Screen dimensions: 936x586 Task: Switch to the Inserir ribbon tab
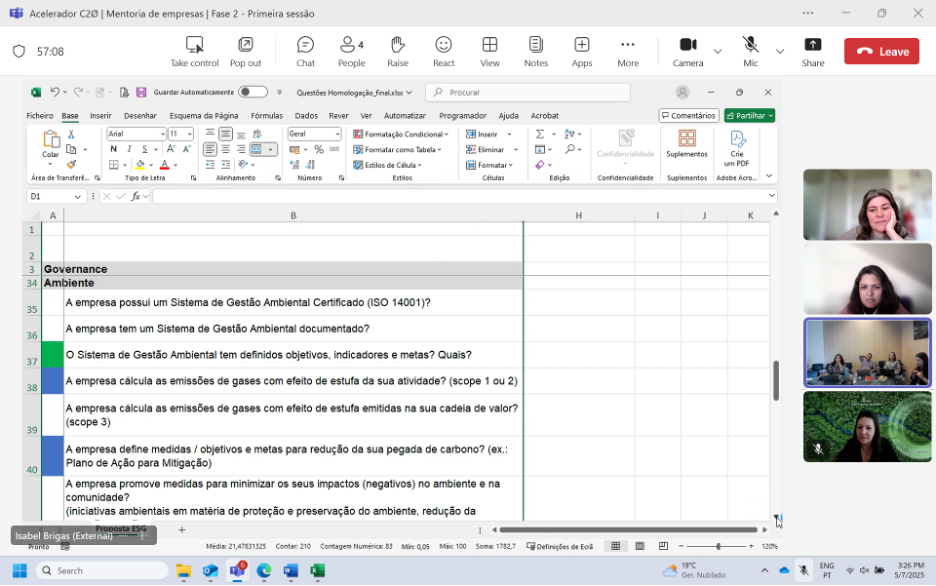[101, 115]
